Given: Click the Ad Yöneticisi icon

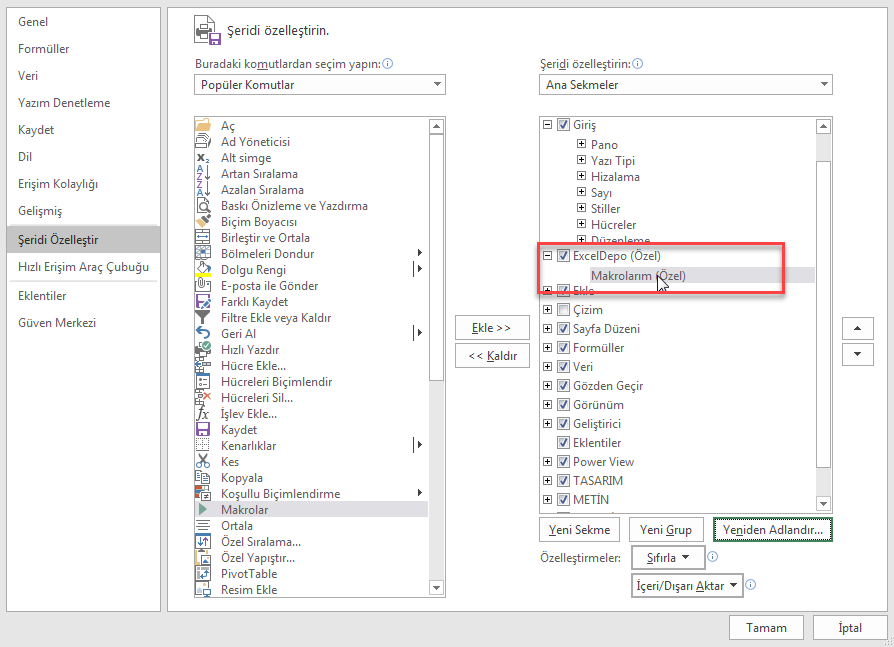Looking at the screenshot, I should coord(203,141).
